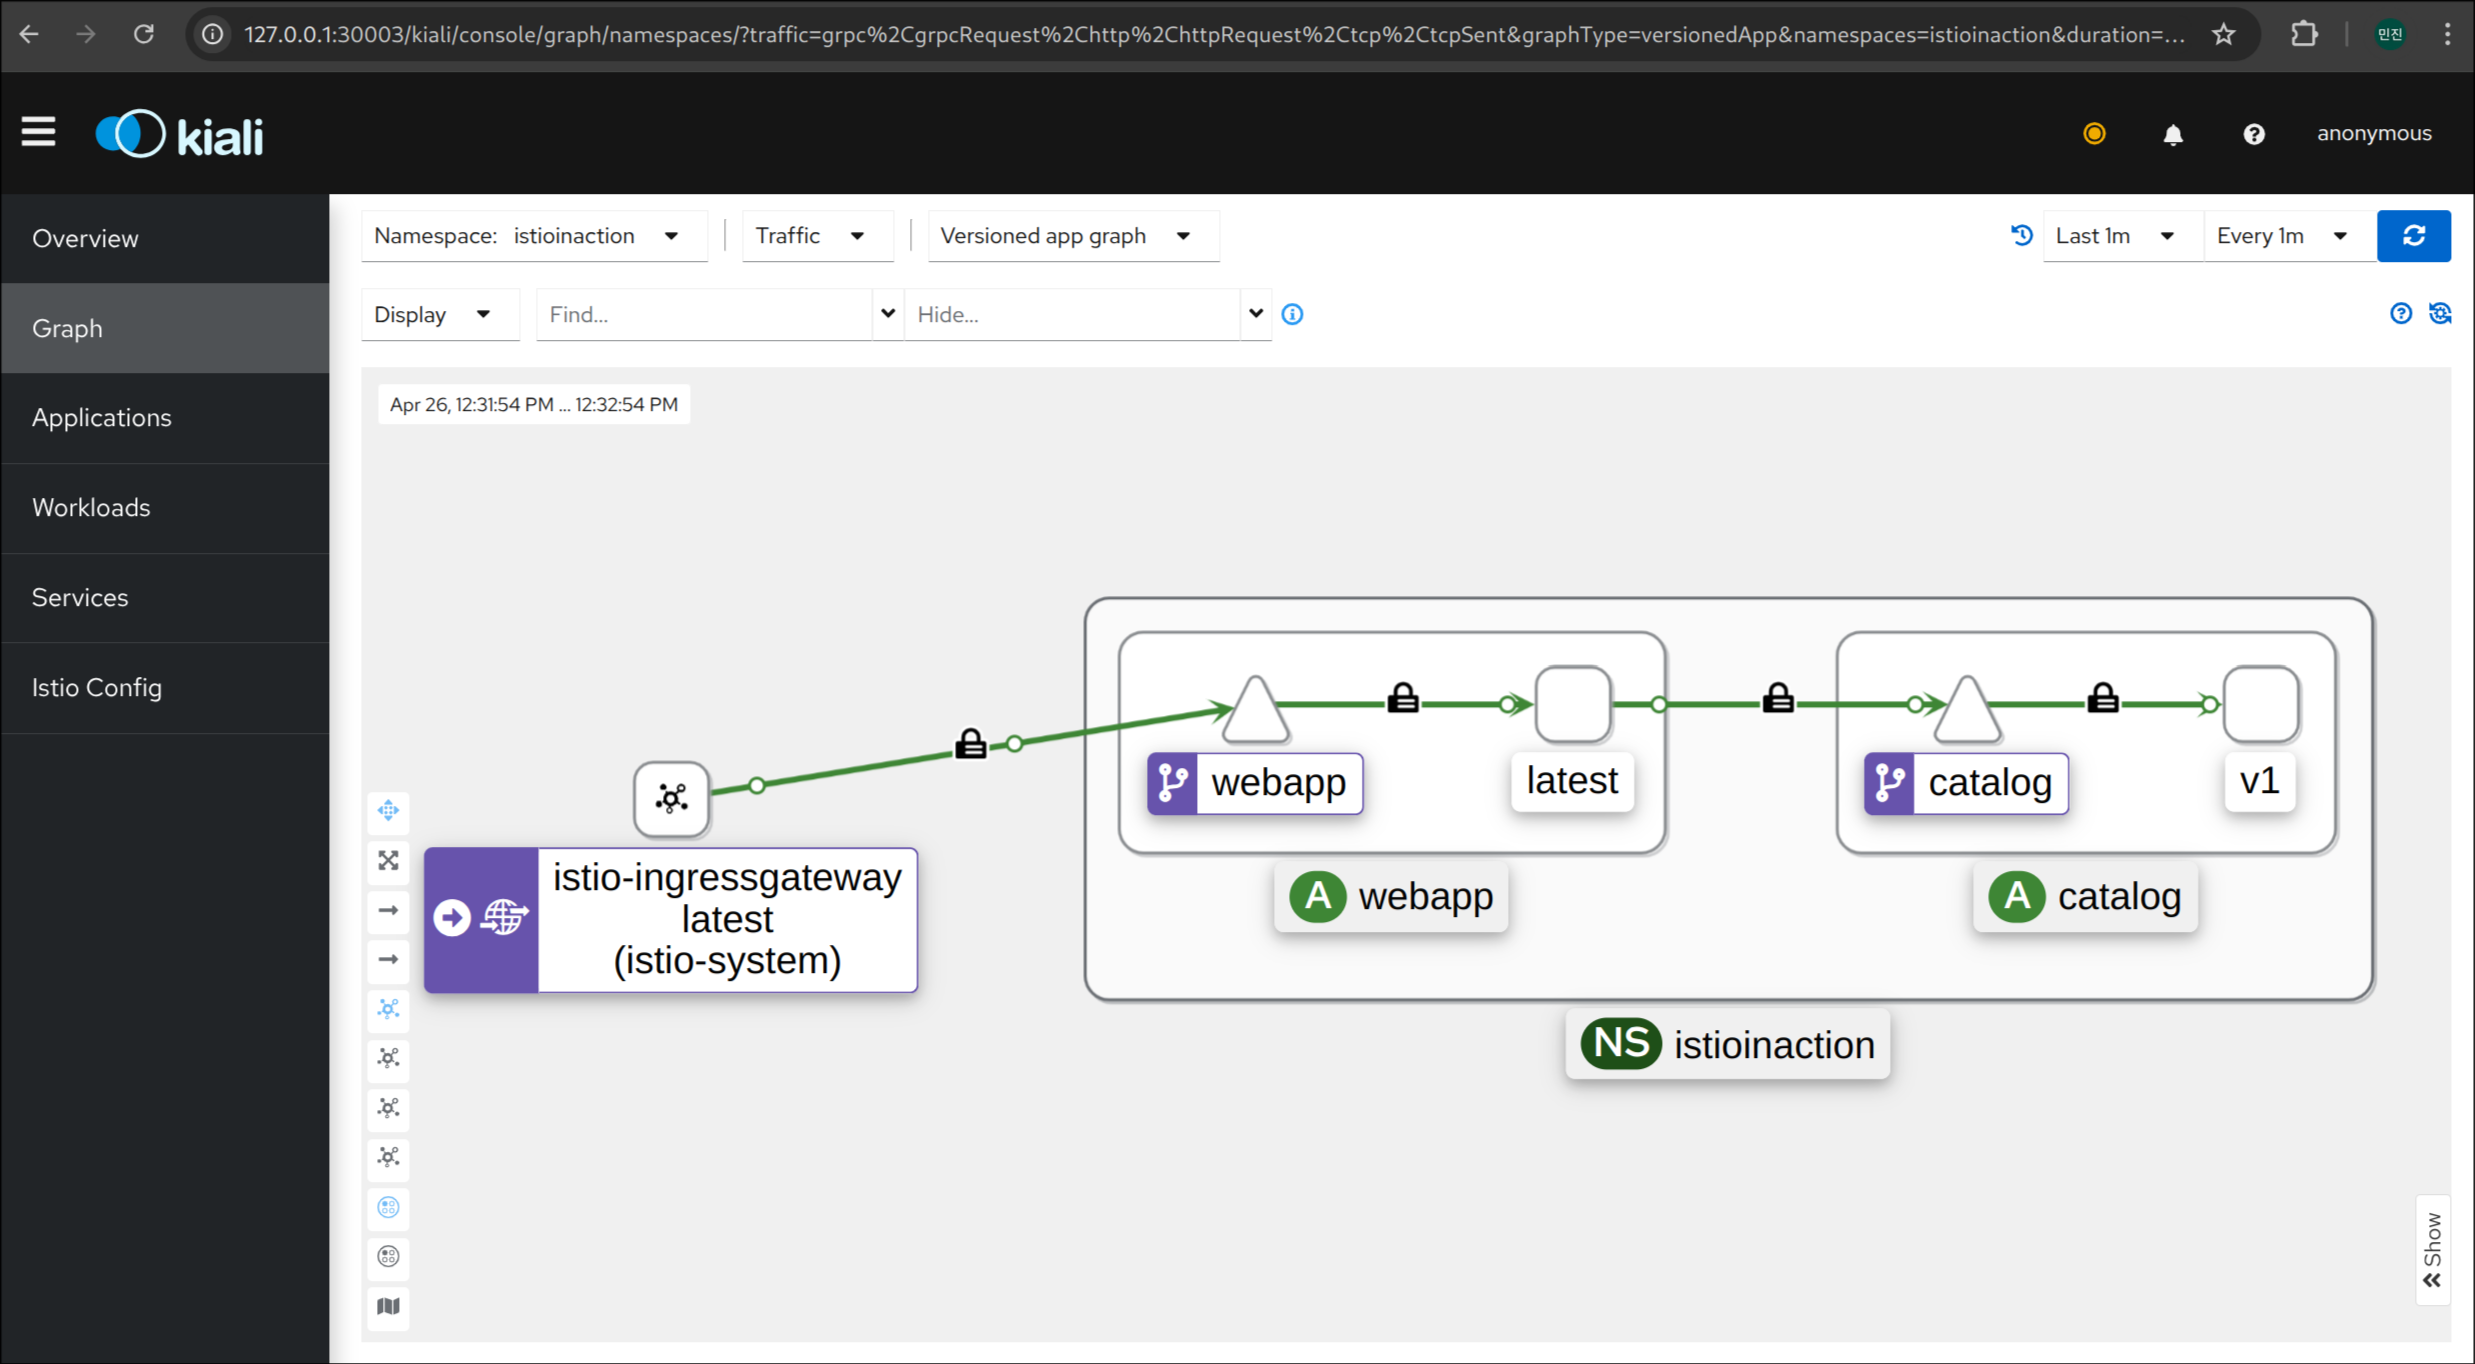The width and height of the screenshot is (2475, 1364).
Task: Open the Display options dropdown
Action: click(x=440, y=315)
